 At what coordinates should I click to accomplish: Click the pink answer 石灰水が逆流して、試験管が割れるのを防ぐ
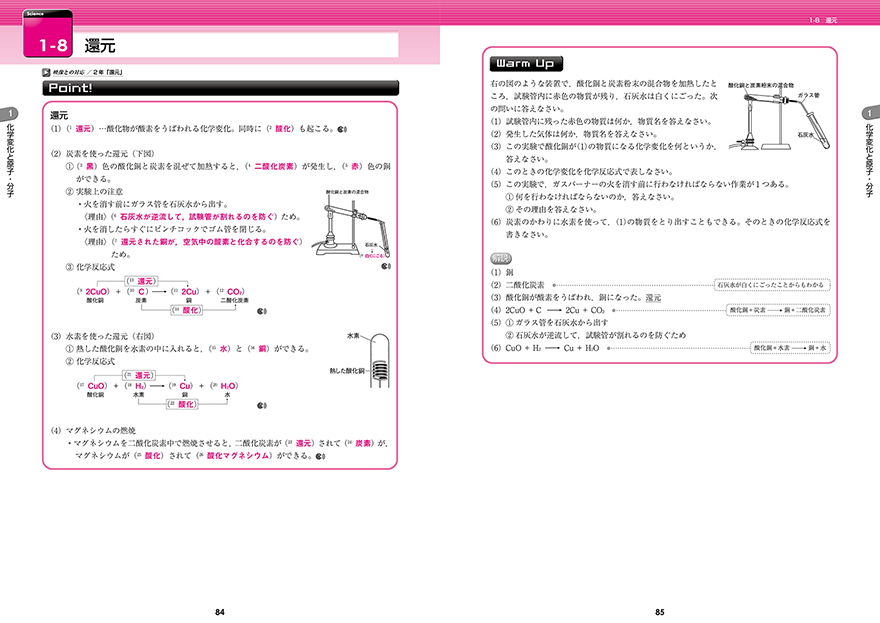[x=196, y=217]
